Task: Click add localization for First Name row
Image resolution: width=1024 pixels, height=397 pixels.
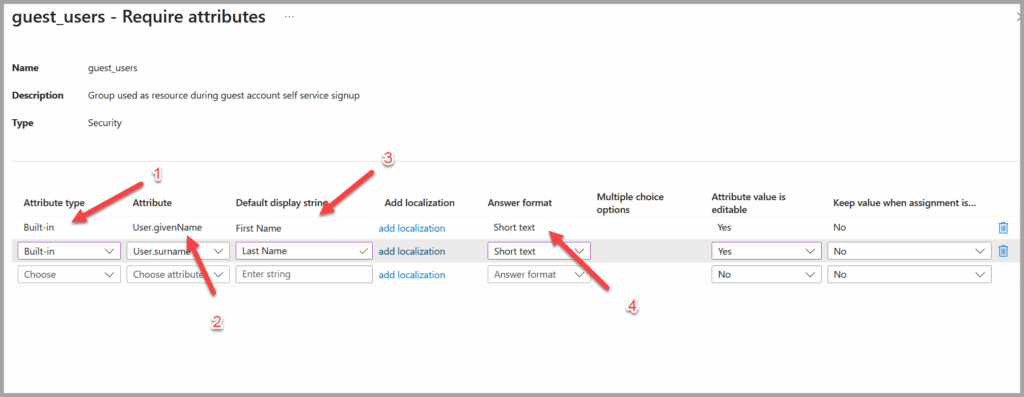Action: tap(412, 229)
